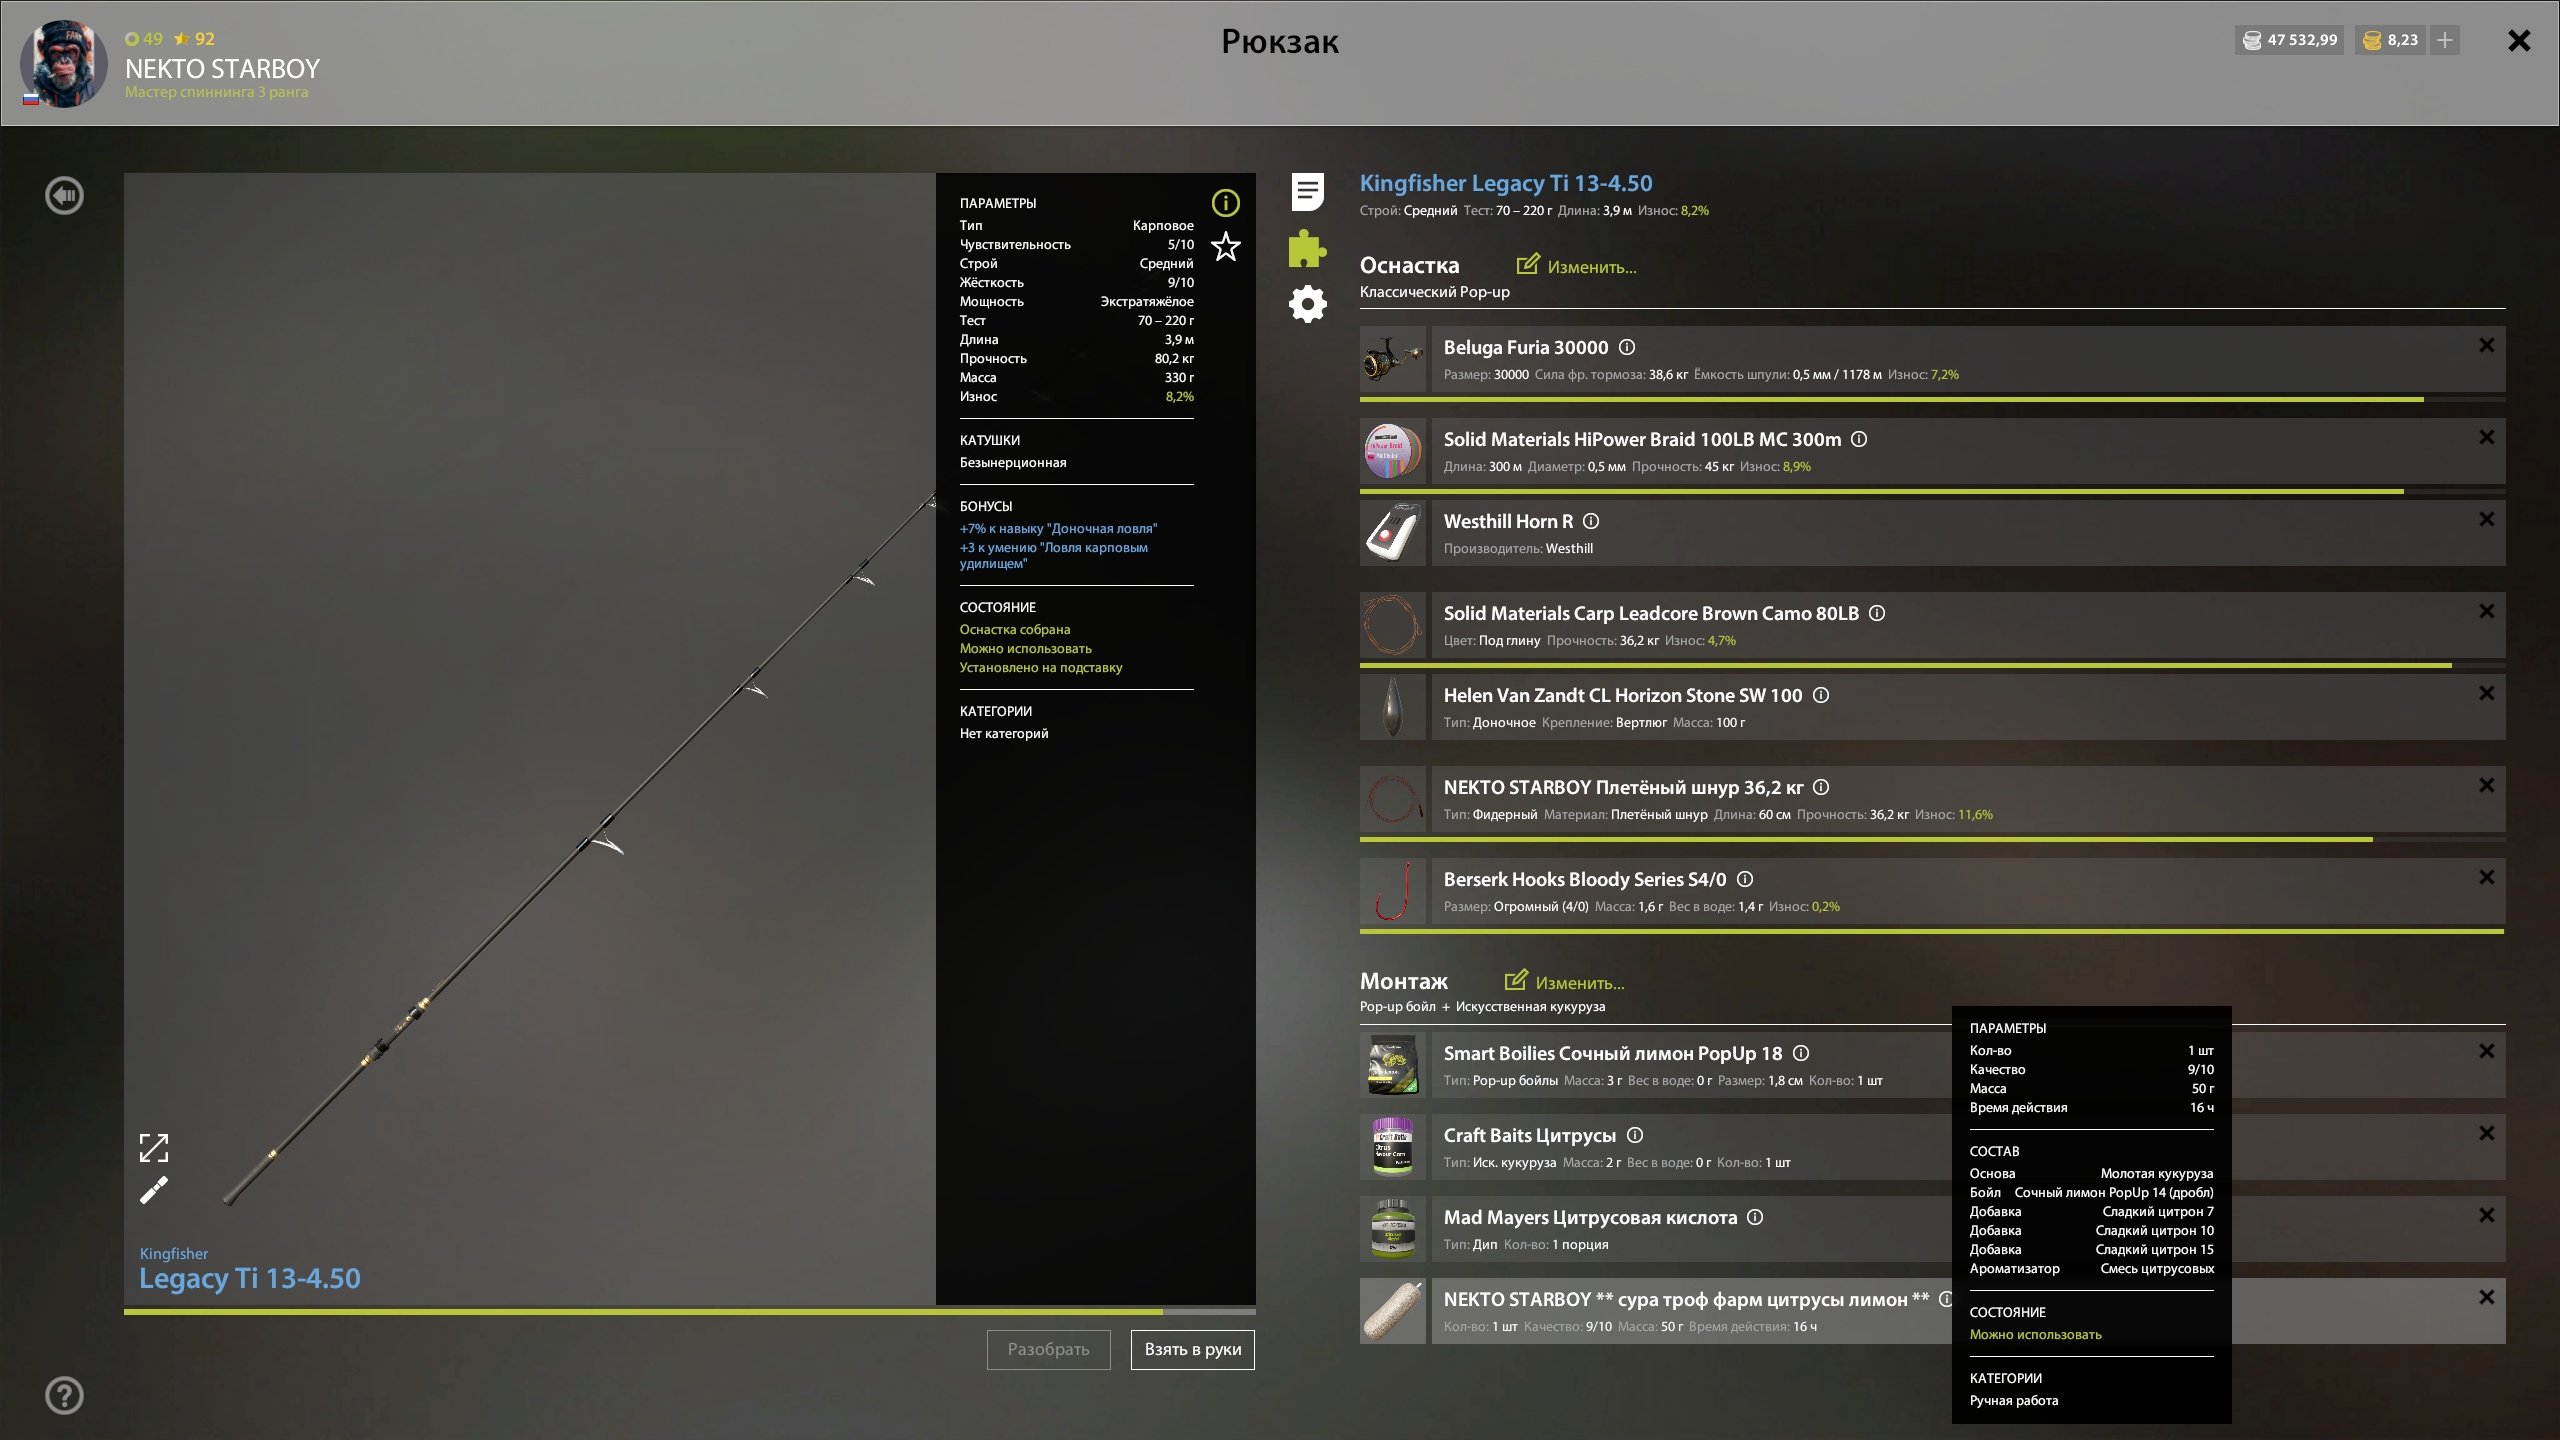Viewport: 2560px width, 1440px height.
Task: Show info for Beluga Furia 30000
Action: click(x=1627, y=347)
